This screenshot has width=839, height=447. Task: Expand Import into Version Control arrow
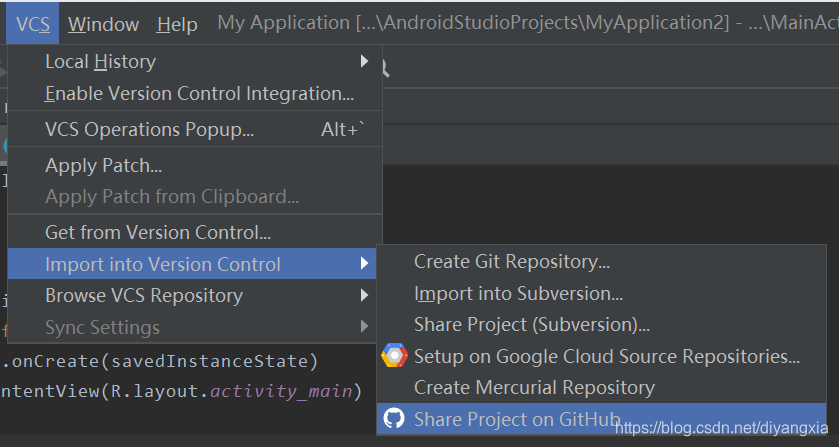click(364, 263)
